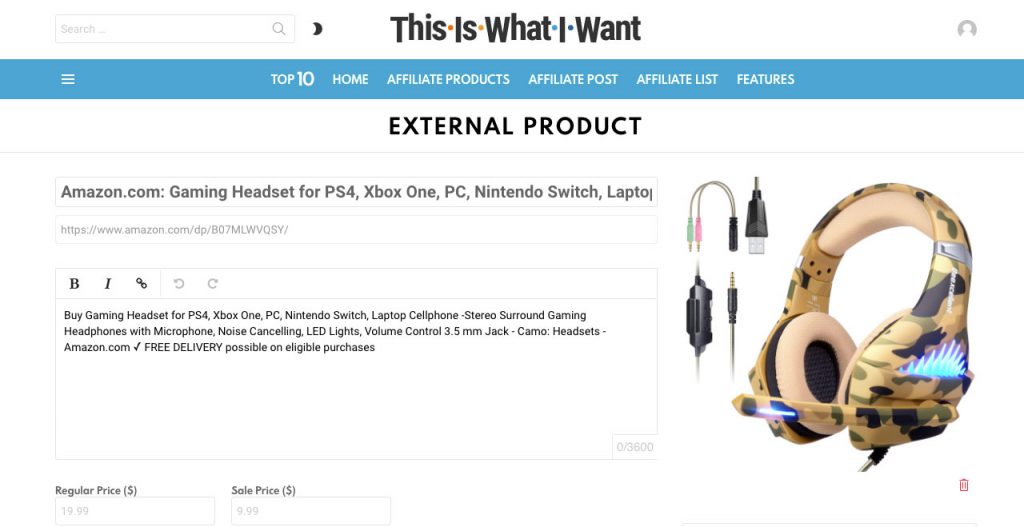Viewport: 1024px width, 527px height.
Task: Open AFFILIATE POST page
Action: tap(573, 80)
